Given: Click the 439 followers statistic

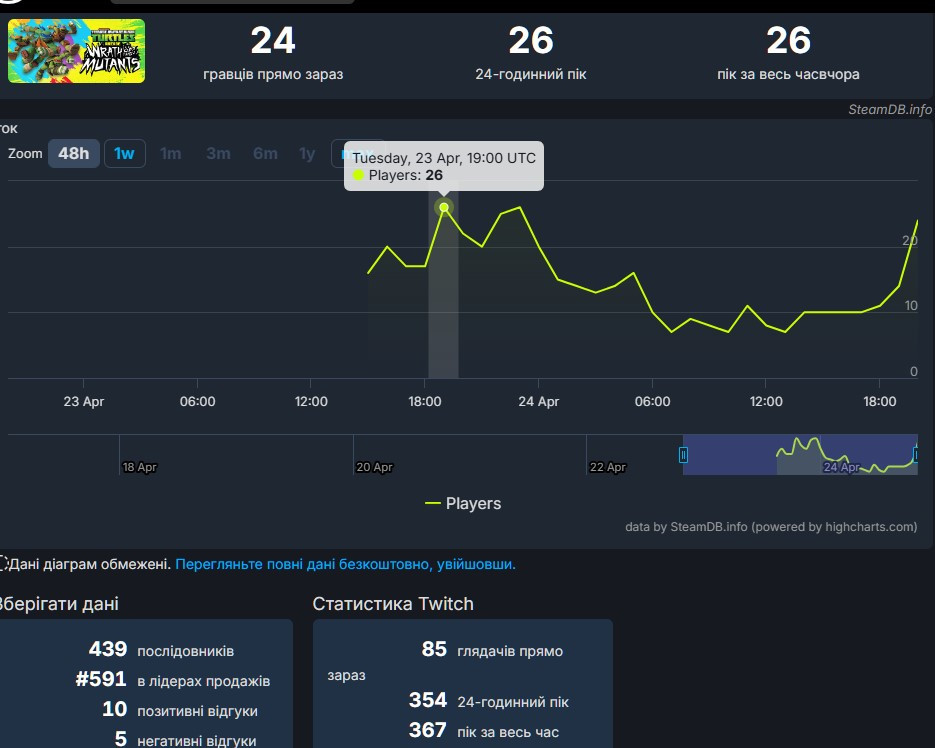Looking at the screenshot, I should point(108,650).
